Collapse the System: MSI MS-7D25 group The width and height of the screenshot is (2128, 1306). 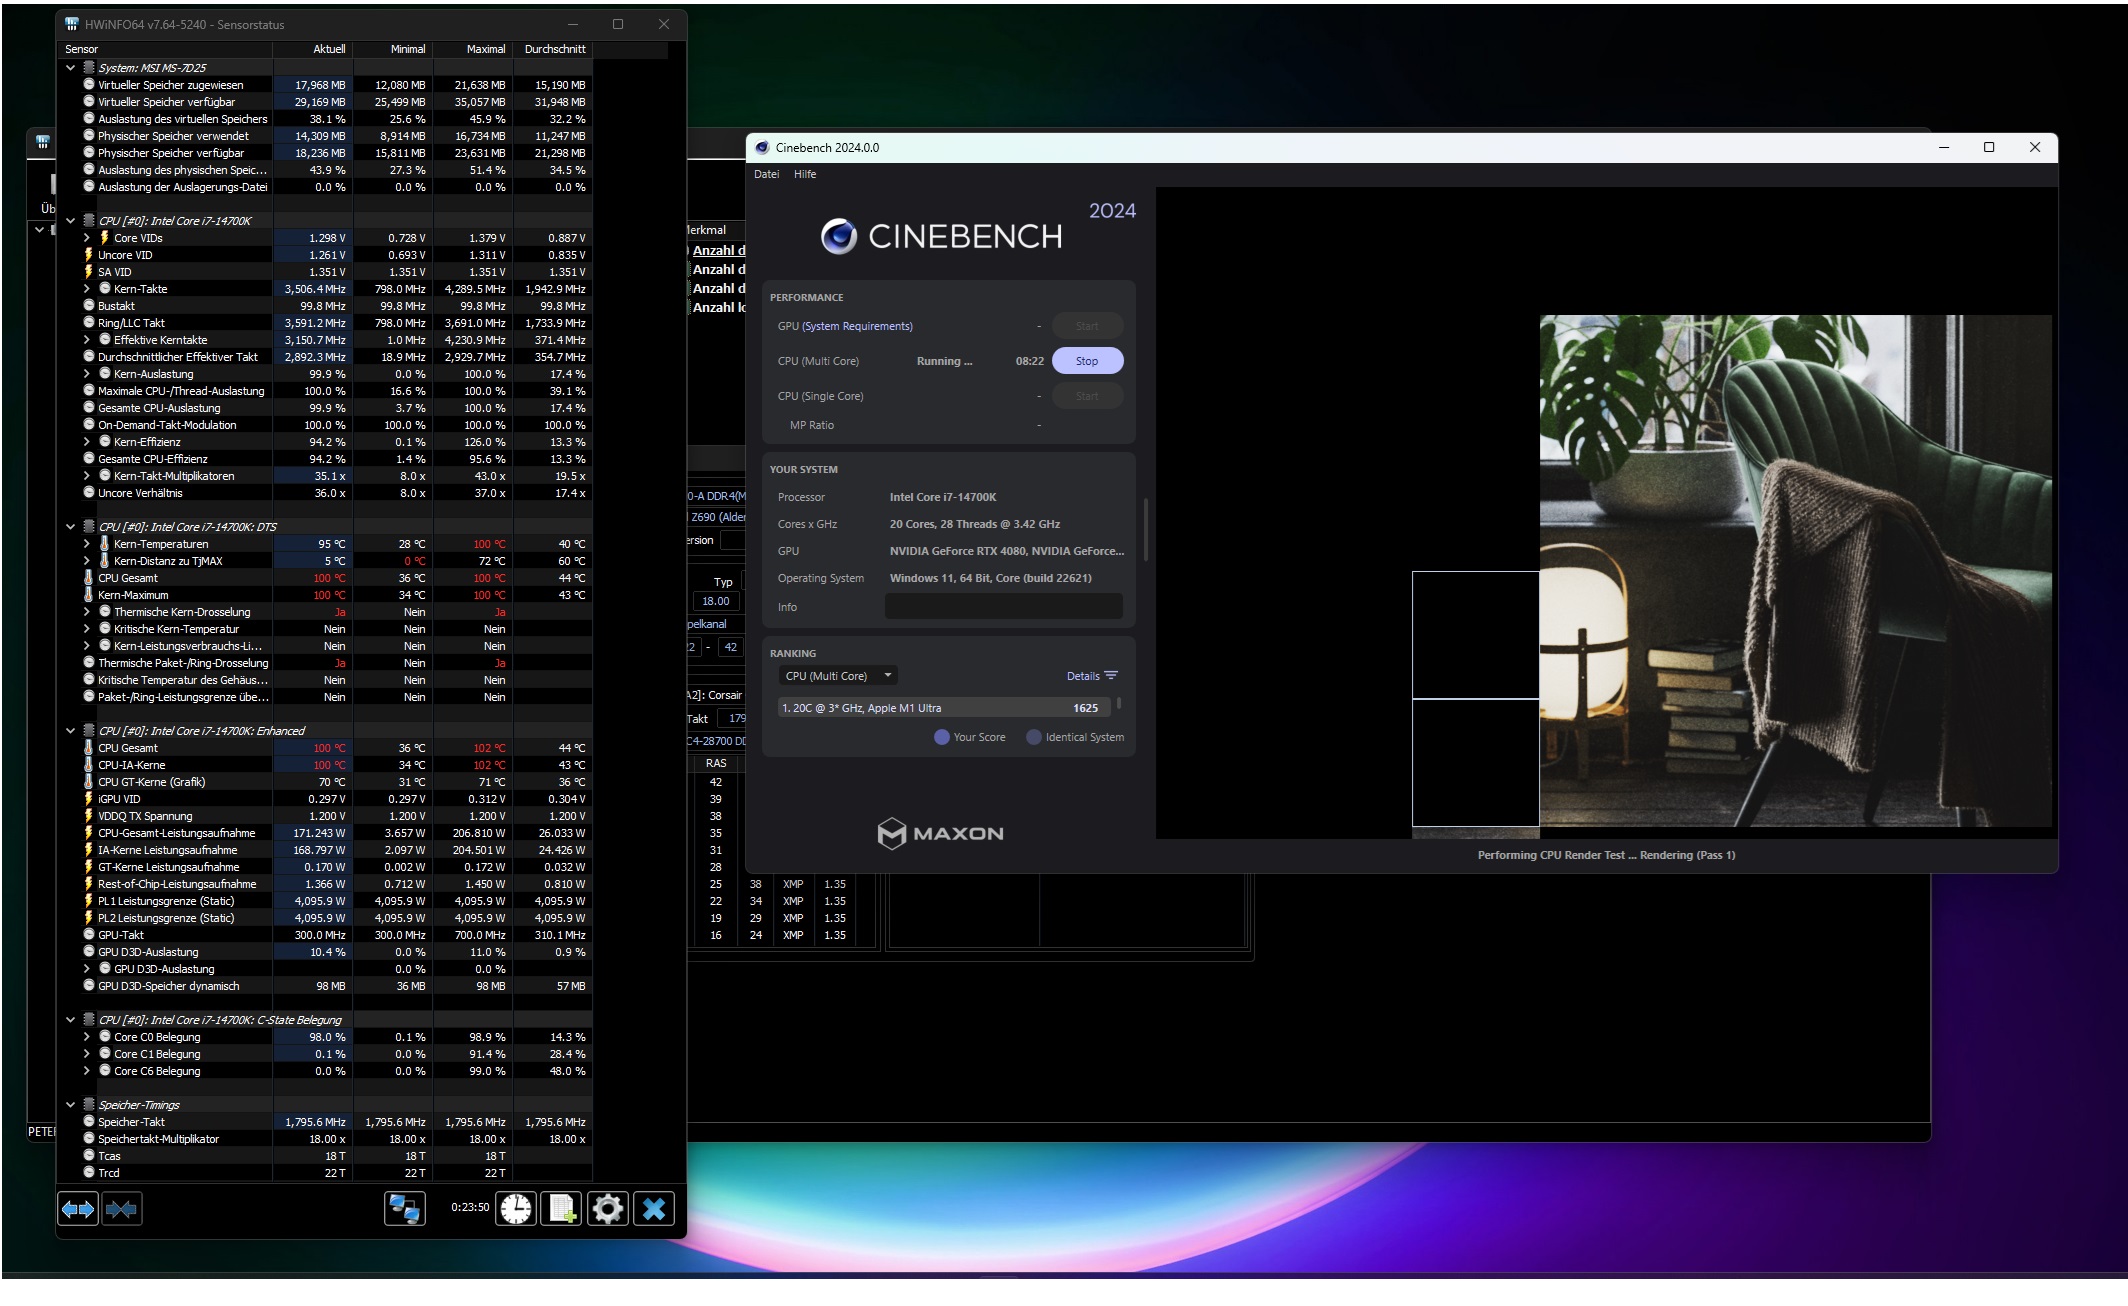pyautogui.click(x=70, y=68)
